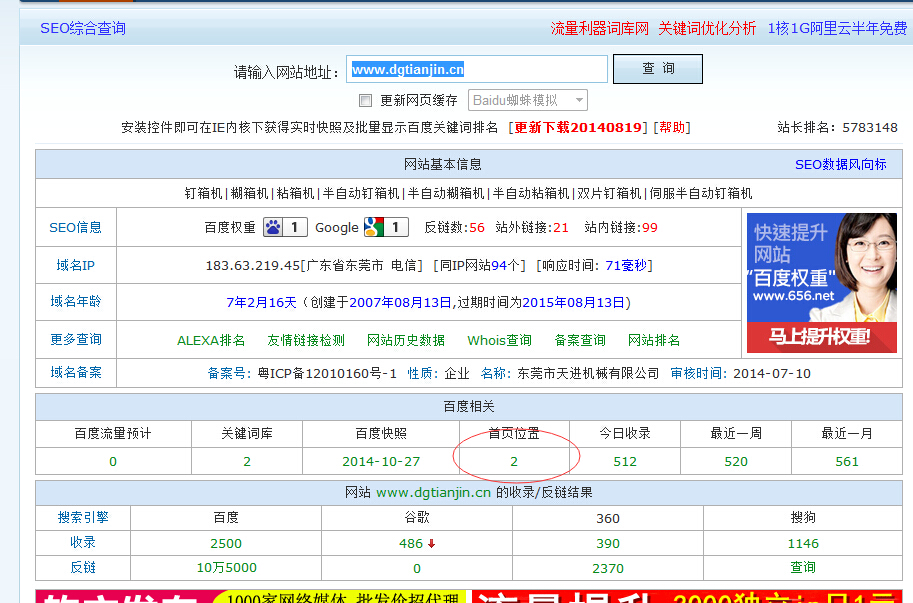
Task: Click the 最近一月 value 561
Action: point(847,462)
